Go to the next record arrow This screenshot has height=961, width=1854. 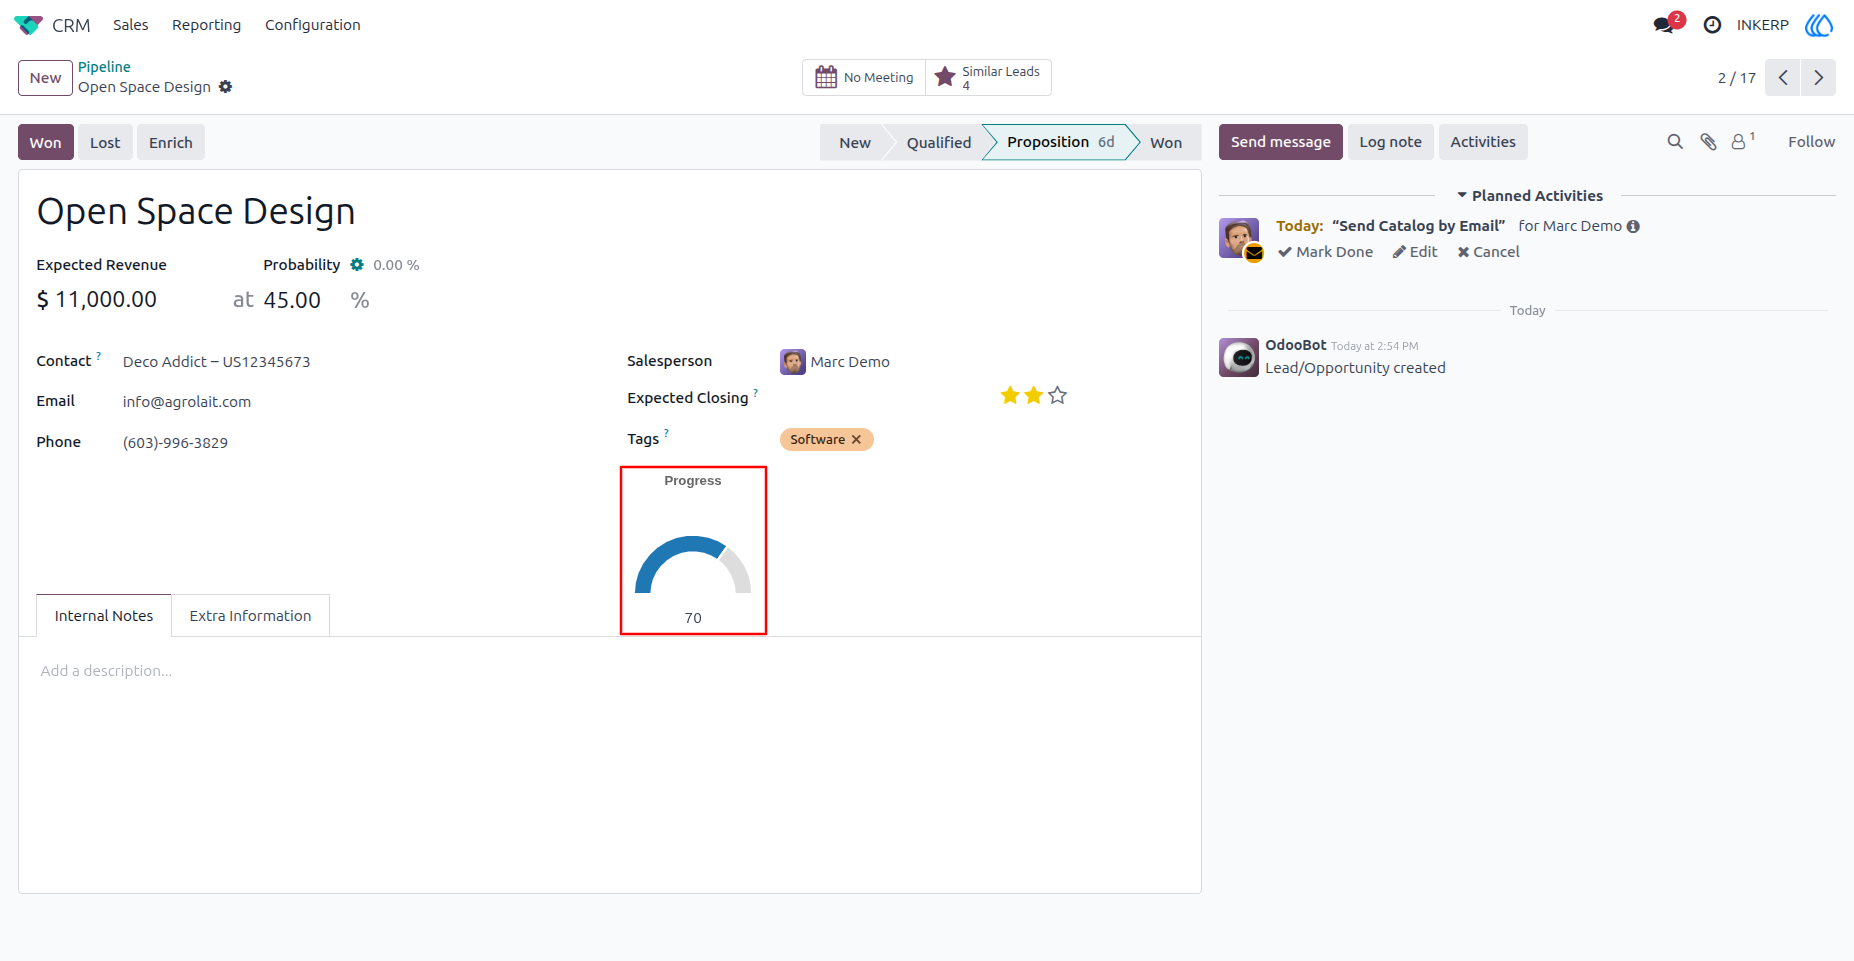coord(1819,78)
